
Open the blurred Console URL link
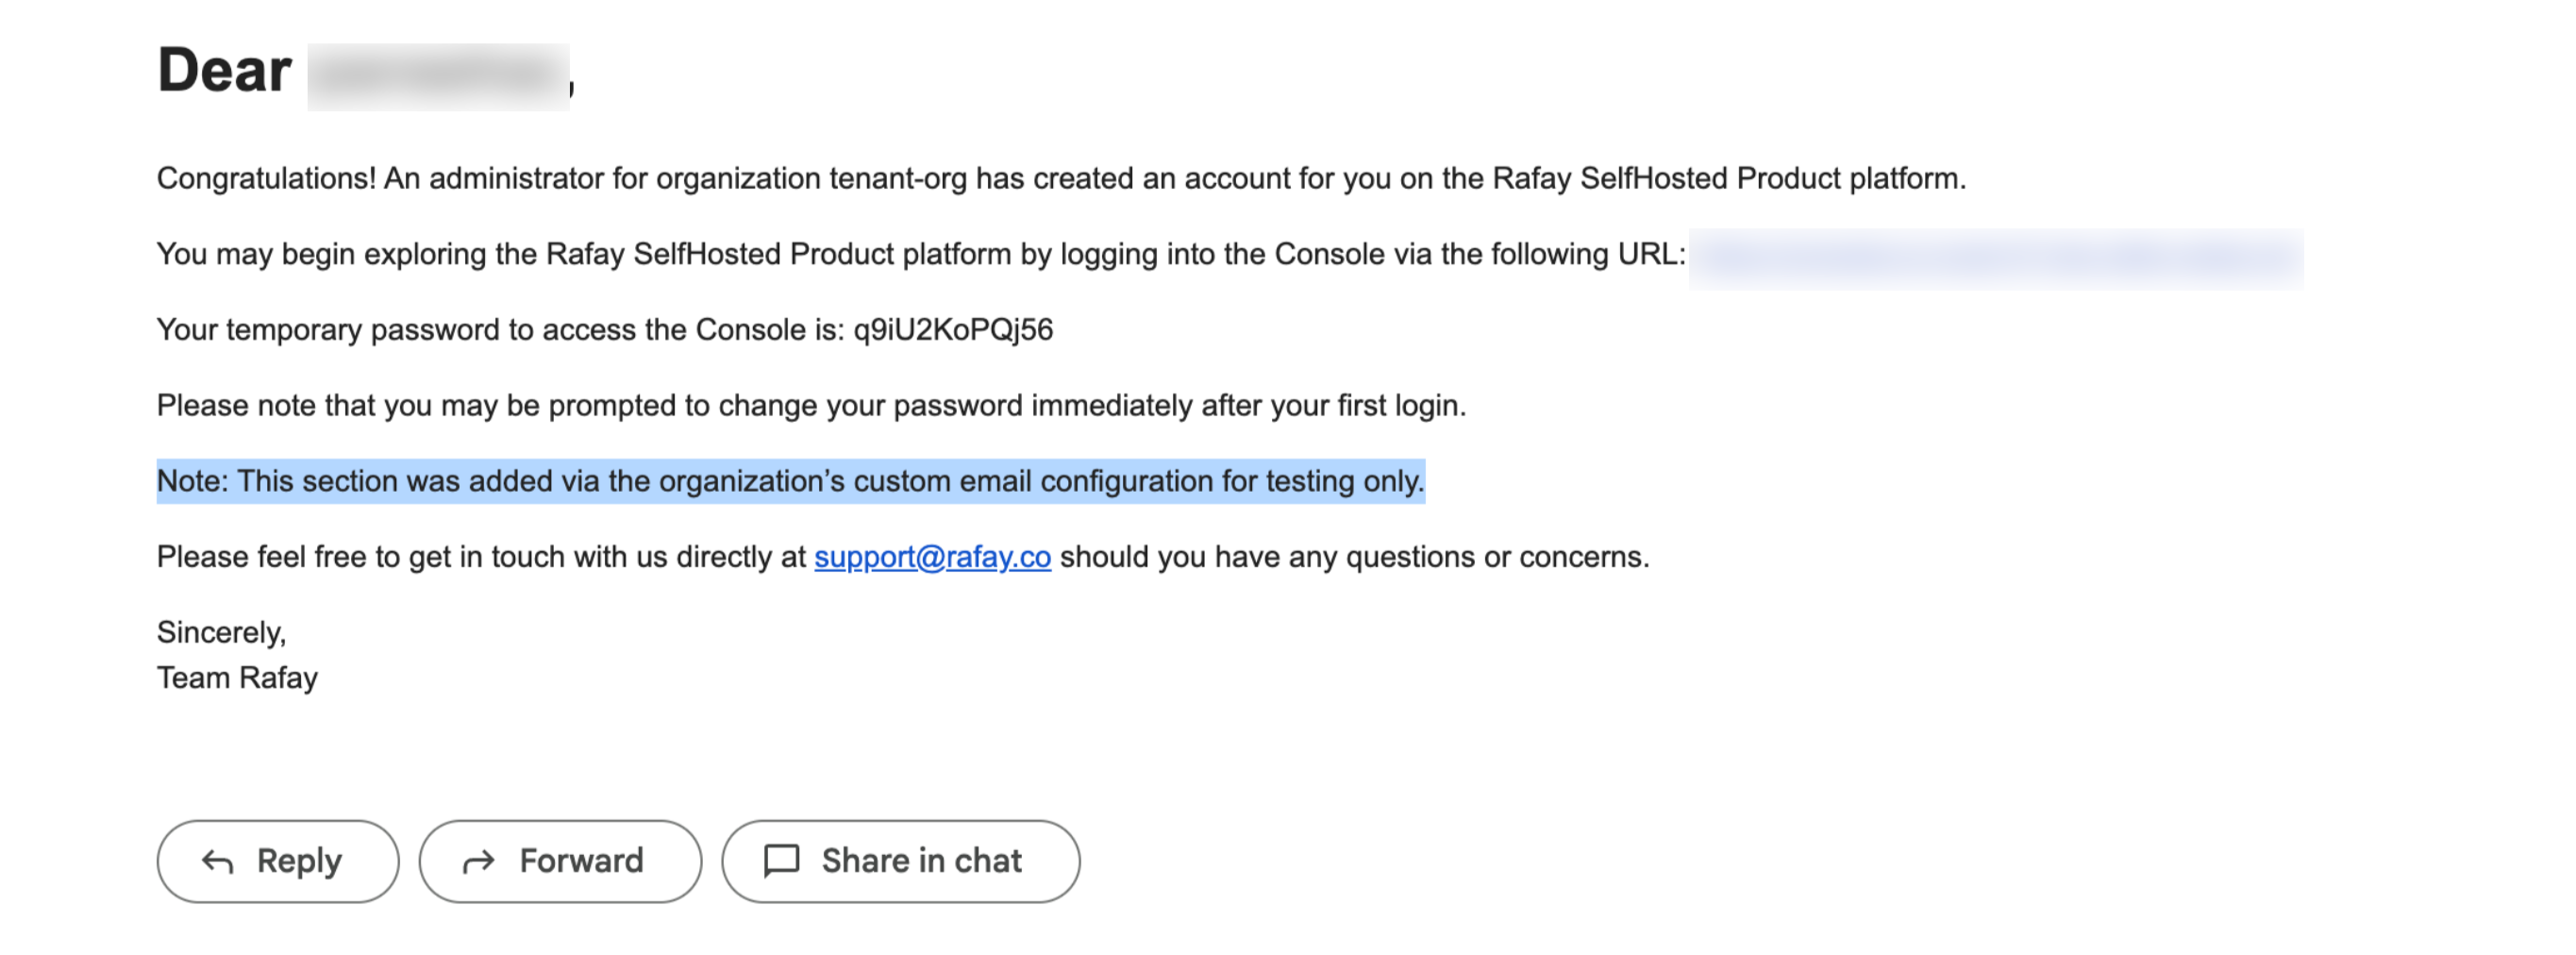(x=1995, y=256)
